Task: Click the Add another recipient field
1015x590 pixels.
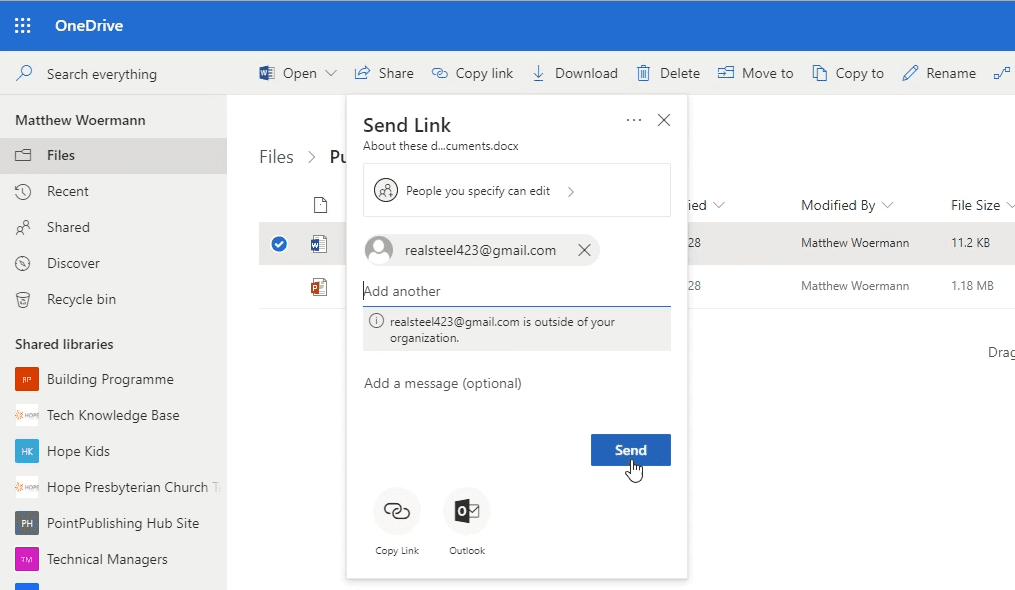Action: (517, 291)
